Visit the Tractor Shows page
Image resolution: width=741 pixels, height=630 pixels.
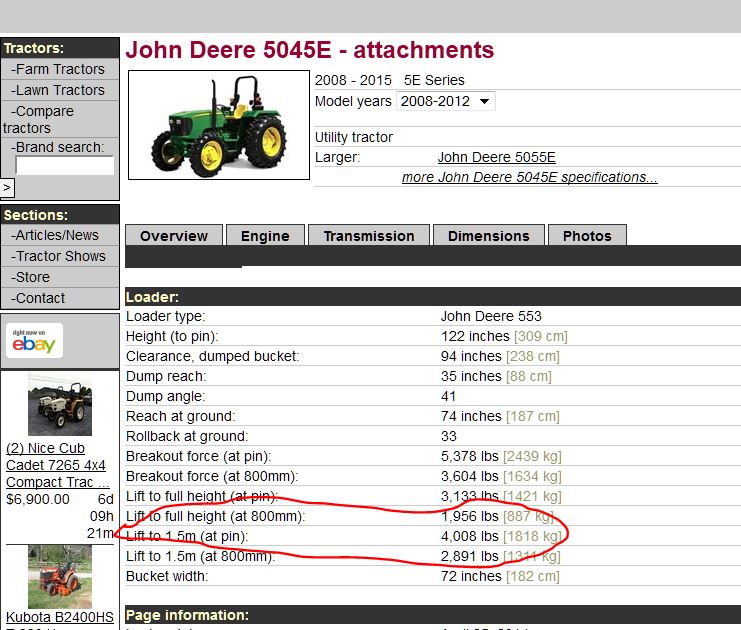(x=58, y=256)
